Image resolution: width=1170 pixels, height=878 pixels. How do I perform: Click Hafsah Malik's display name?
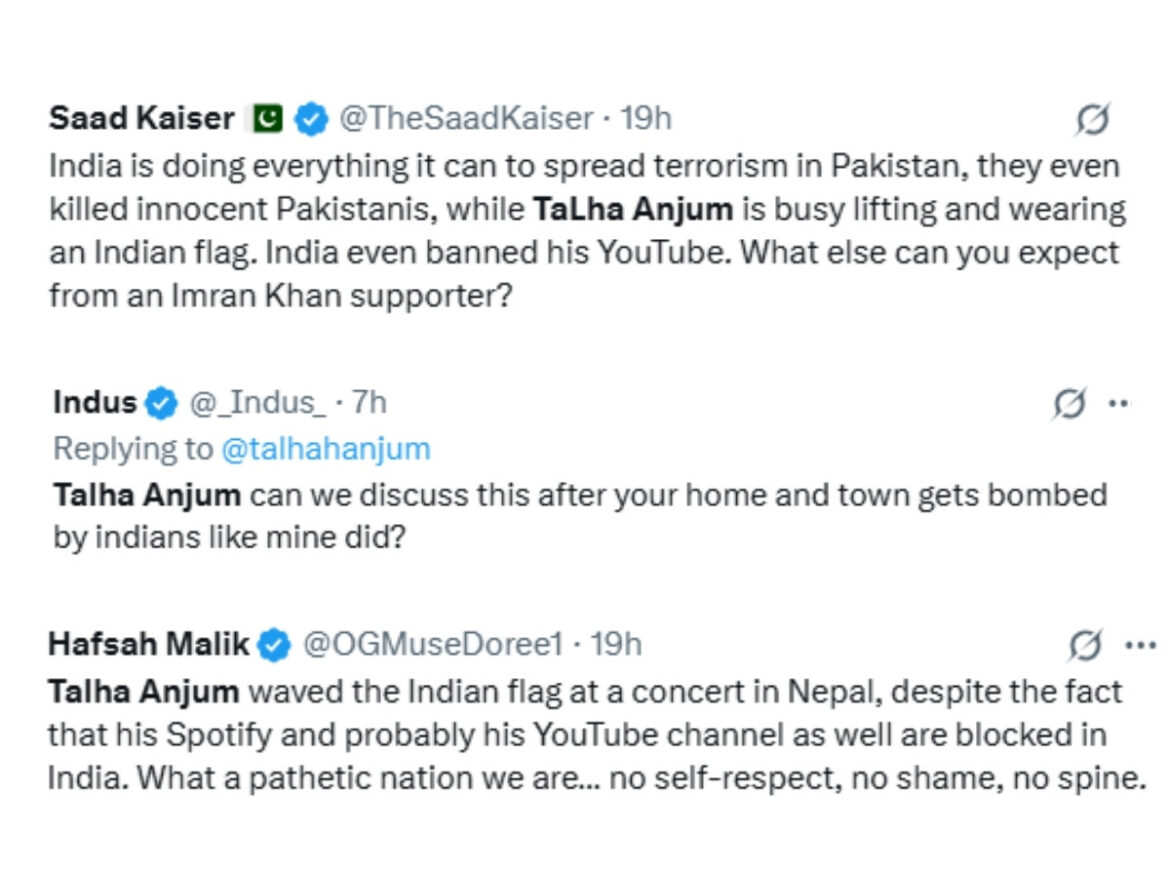coord(146,645)
